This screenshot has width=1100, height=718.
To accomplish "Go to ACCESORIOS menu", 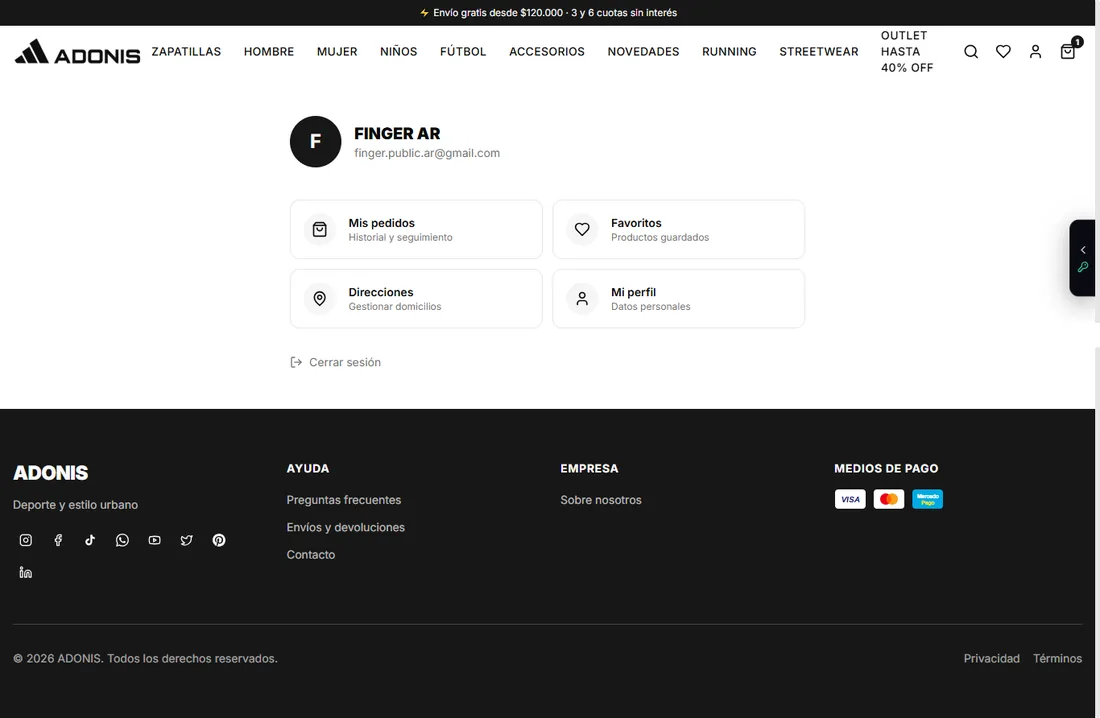I will pyautogui.click(x=546, y=51).
